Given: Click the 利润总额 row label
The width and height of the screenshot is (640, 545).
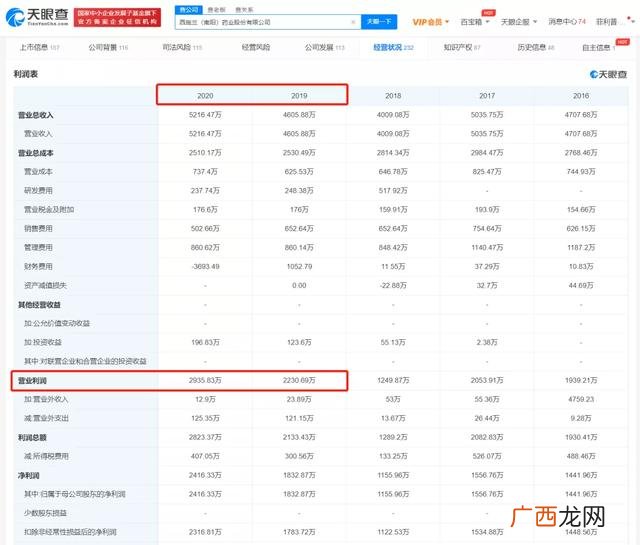Looking at the screenshot, I should point(32,438).
